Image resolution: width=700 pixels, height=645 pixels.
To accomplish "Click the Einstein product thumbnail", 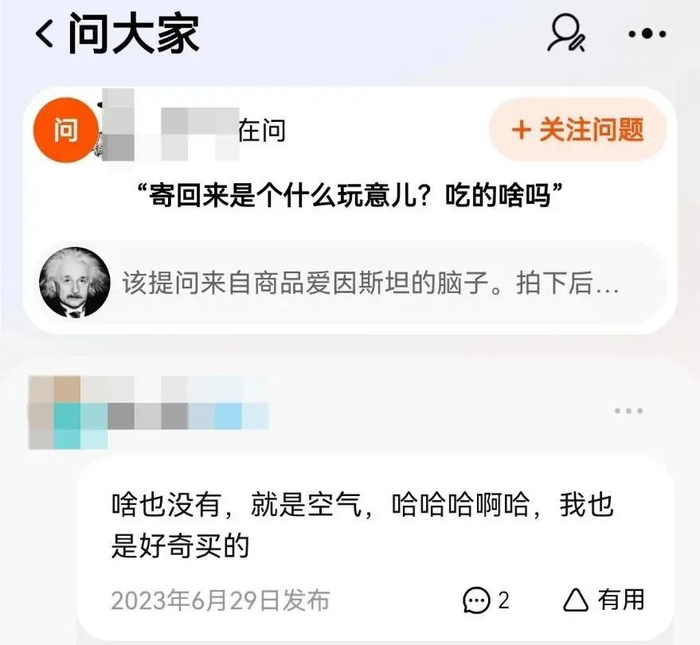I will point(75,282).
